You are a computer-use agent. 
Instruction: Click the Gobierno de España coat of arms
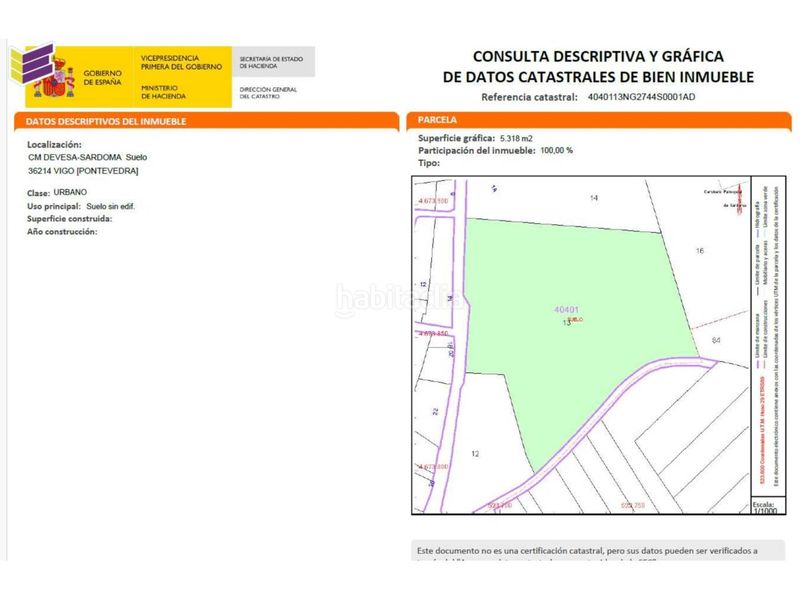click(x=55, y=80)
